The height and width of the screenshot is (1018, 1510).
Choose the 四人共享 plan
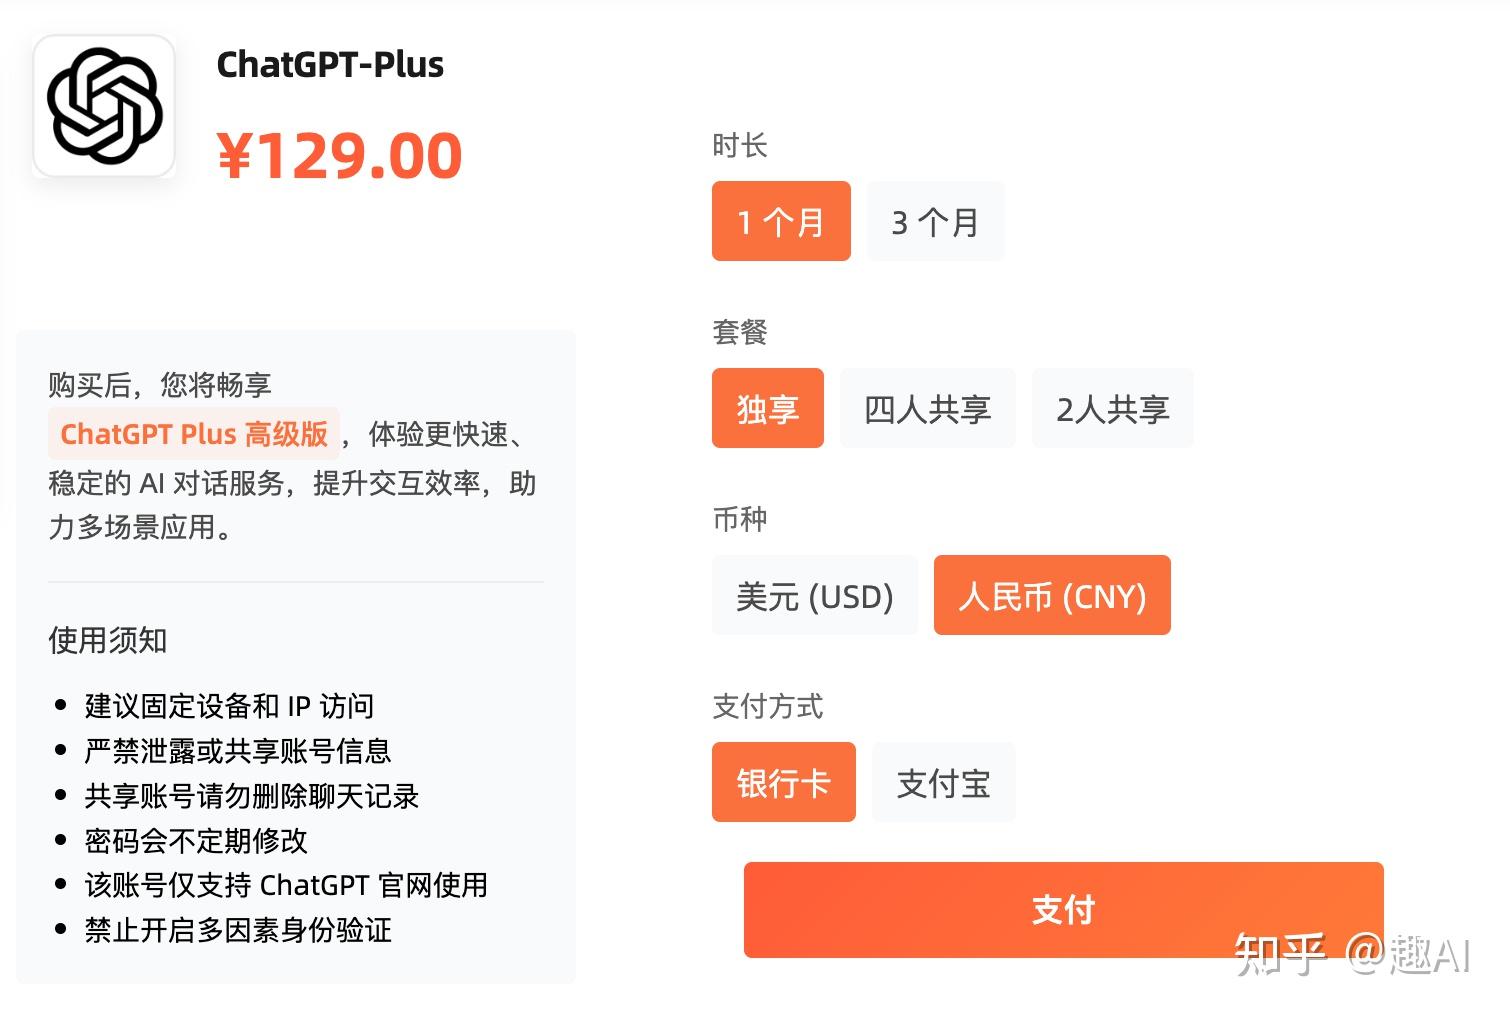coord(926,408)
